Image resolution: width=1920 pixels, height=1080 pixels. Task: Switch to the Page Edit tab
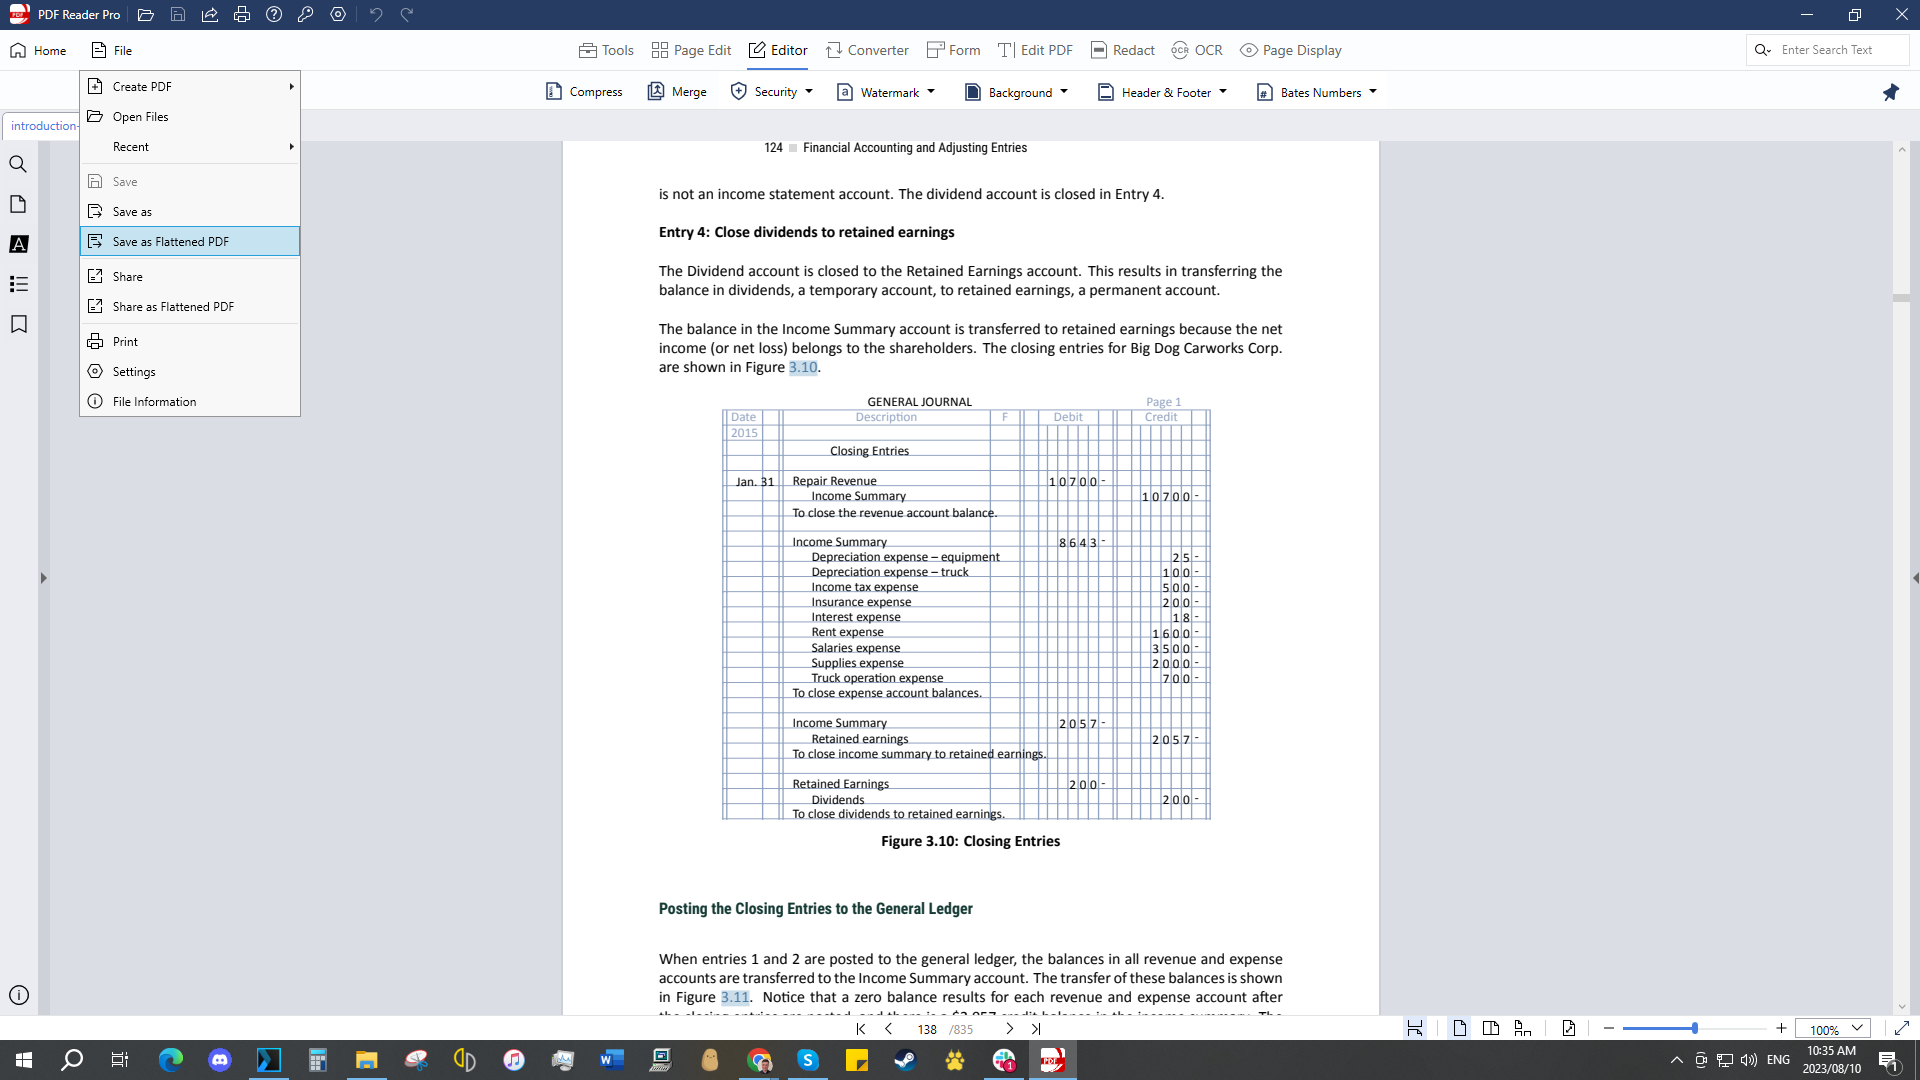[x=691, y=50]
